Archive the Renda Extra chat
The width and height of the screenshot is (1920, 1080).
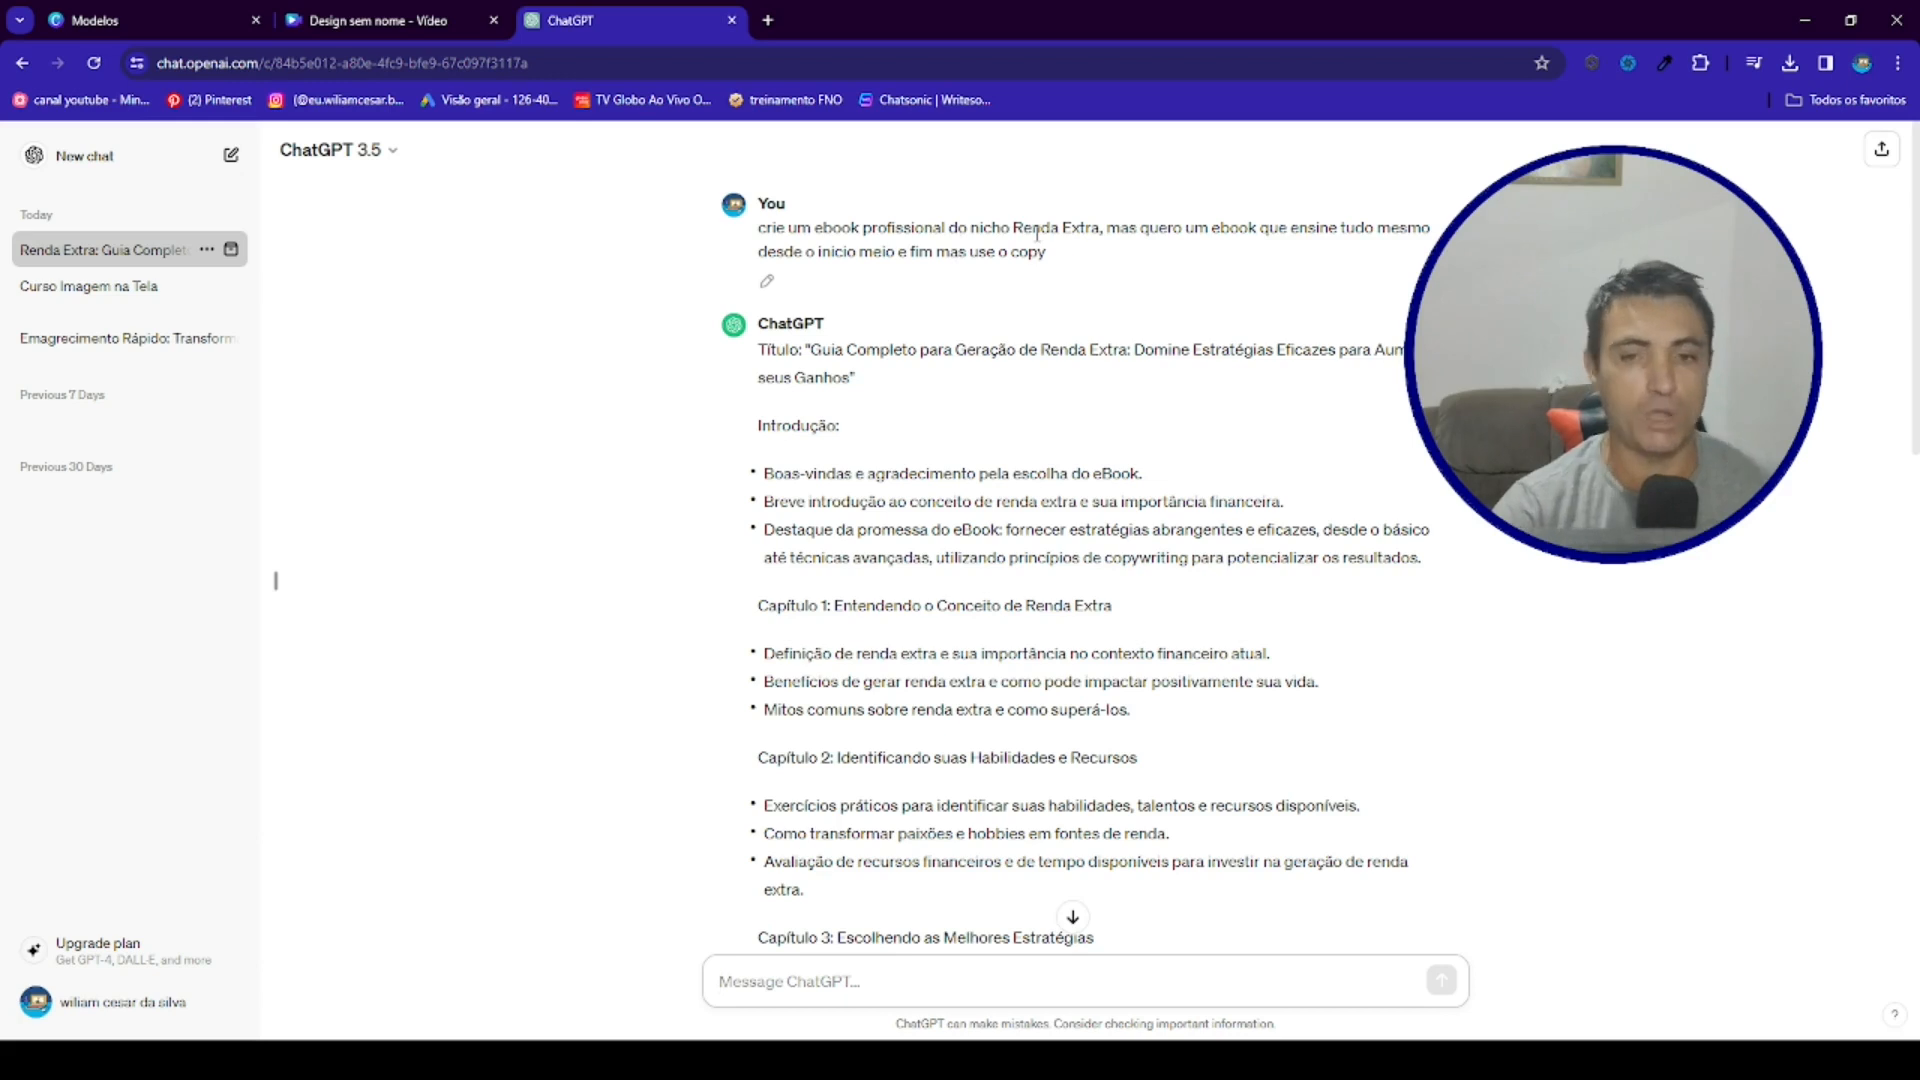(231, 249)
